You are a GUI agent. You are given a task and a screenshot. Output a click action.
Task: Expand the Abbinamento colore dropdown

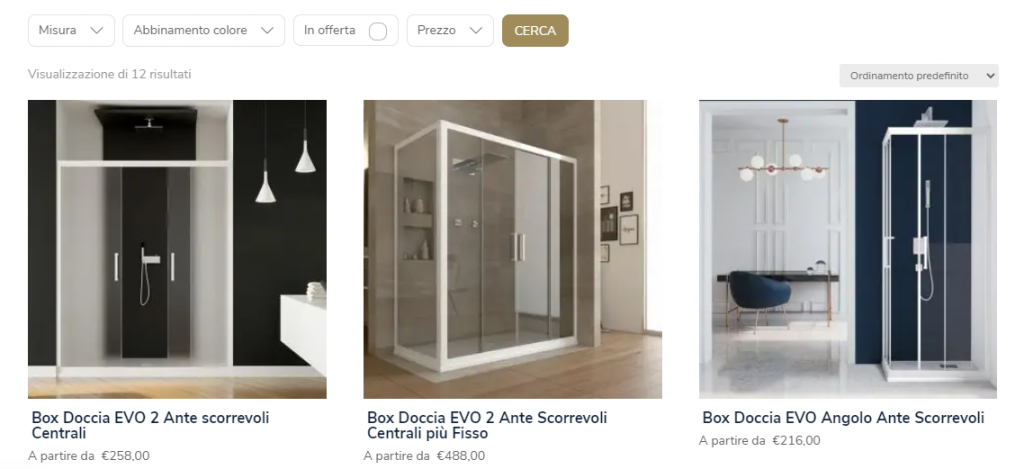(204, 31)
